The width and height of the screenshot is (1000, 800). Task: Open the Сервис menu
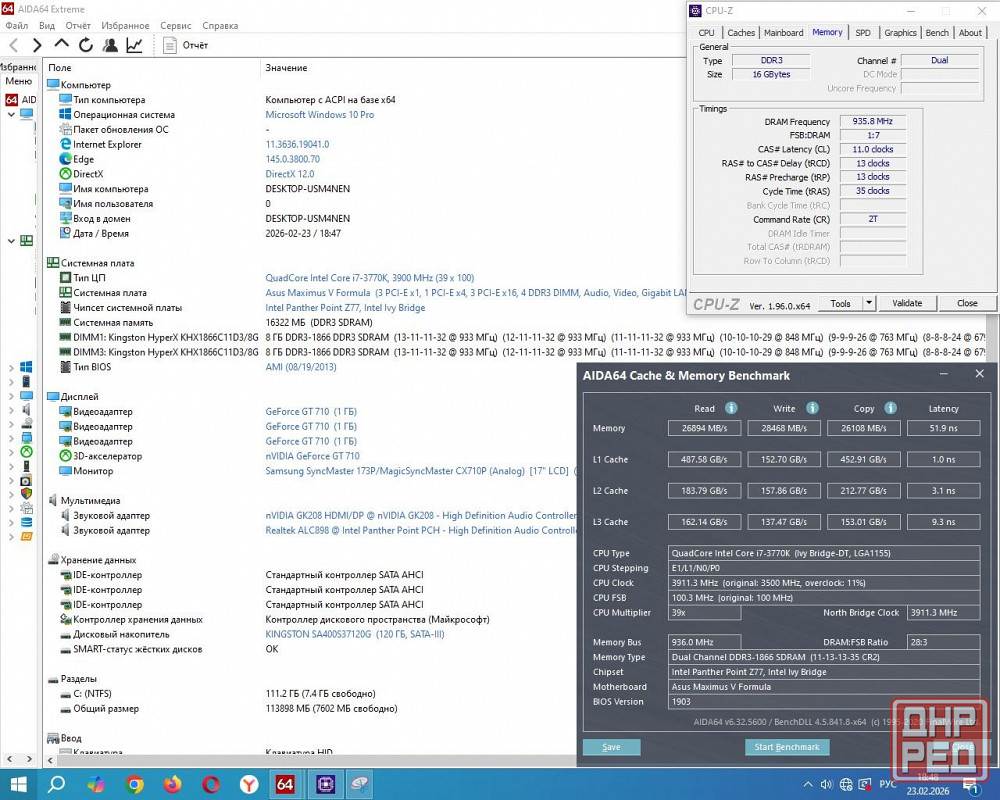(176, 25)
